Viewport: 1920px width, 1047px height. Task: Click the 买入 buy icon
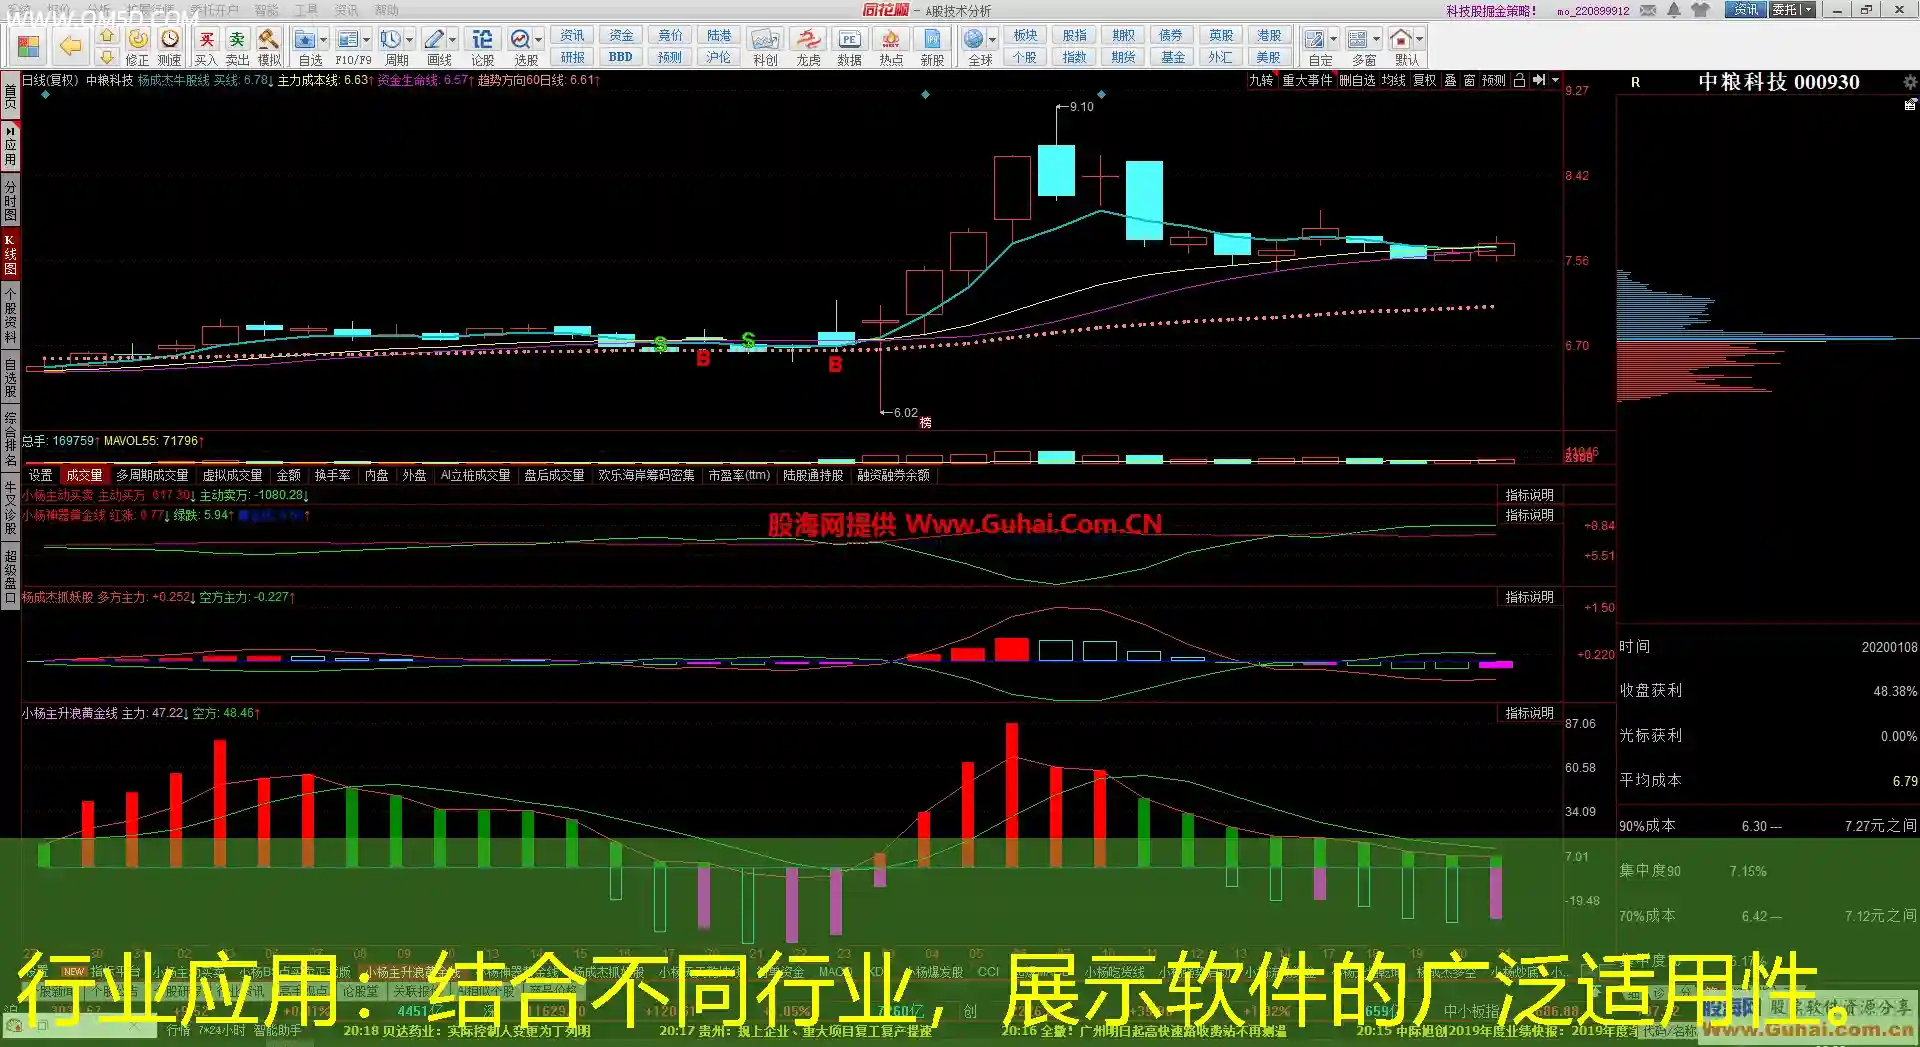point(206,39)
